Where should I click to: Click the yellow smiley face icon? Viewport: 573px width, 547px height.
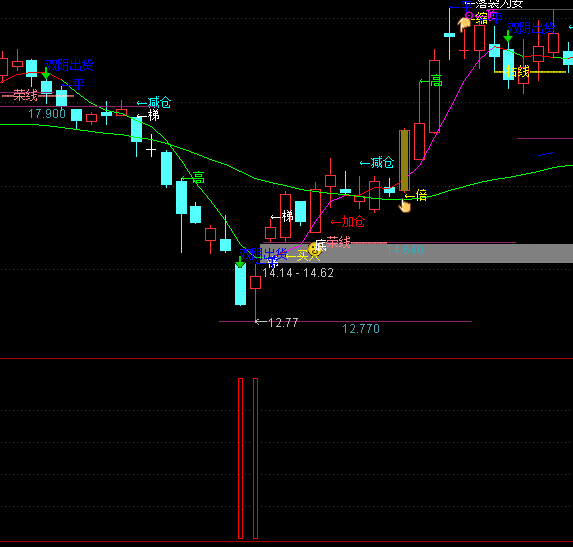click(x=314, y=249)
